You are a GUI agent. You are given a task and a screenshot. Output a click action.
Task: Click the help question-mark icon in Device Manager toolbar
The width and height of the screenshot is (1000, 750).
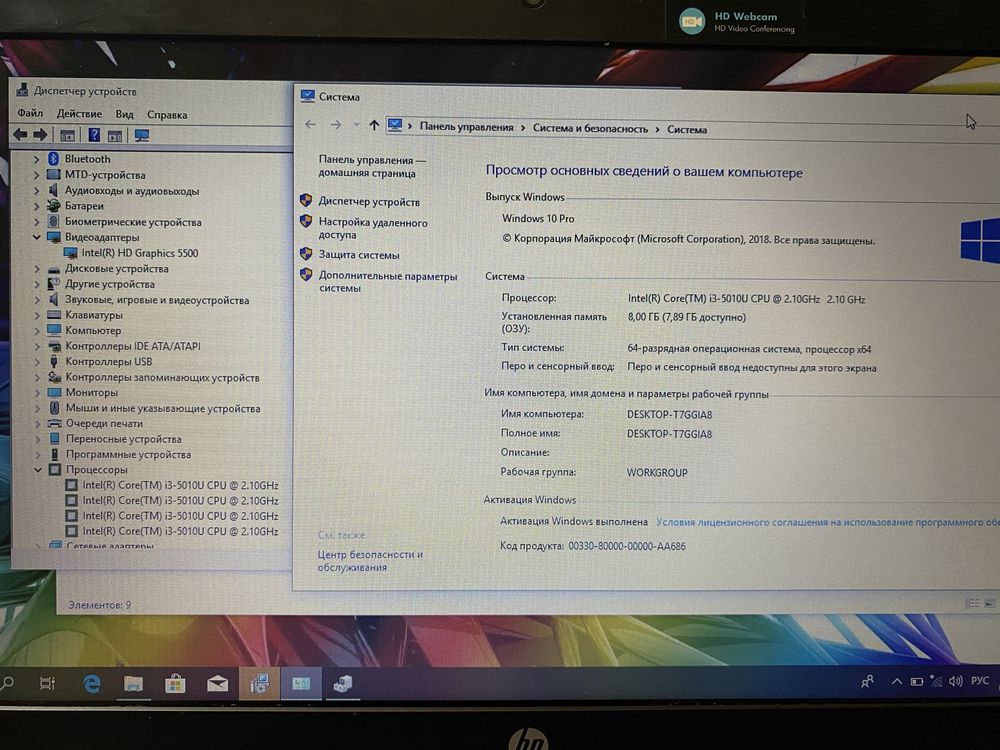(94, 135)
